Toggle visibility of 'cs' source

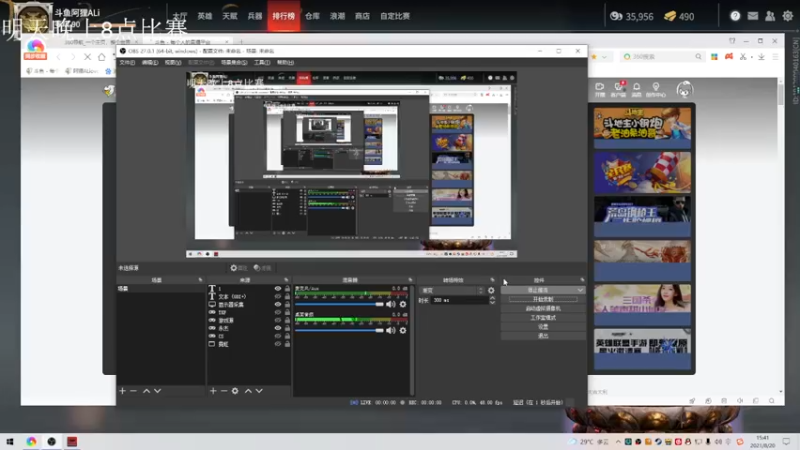278,336
